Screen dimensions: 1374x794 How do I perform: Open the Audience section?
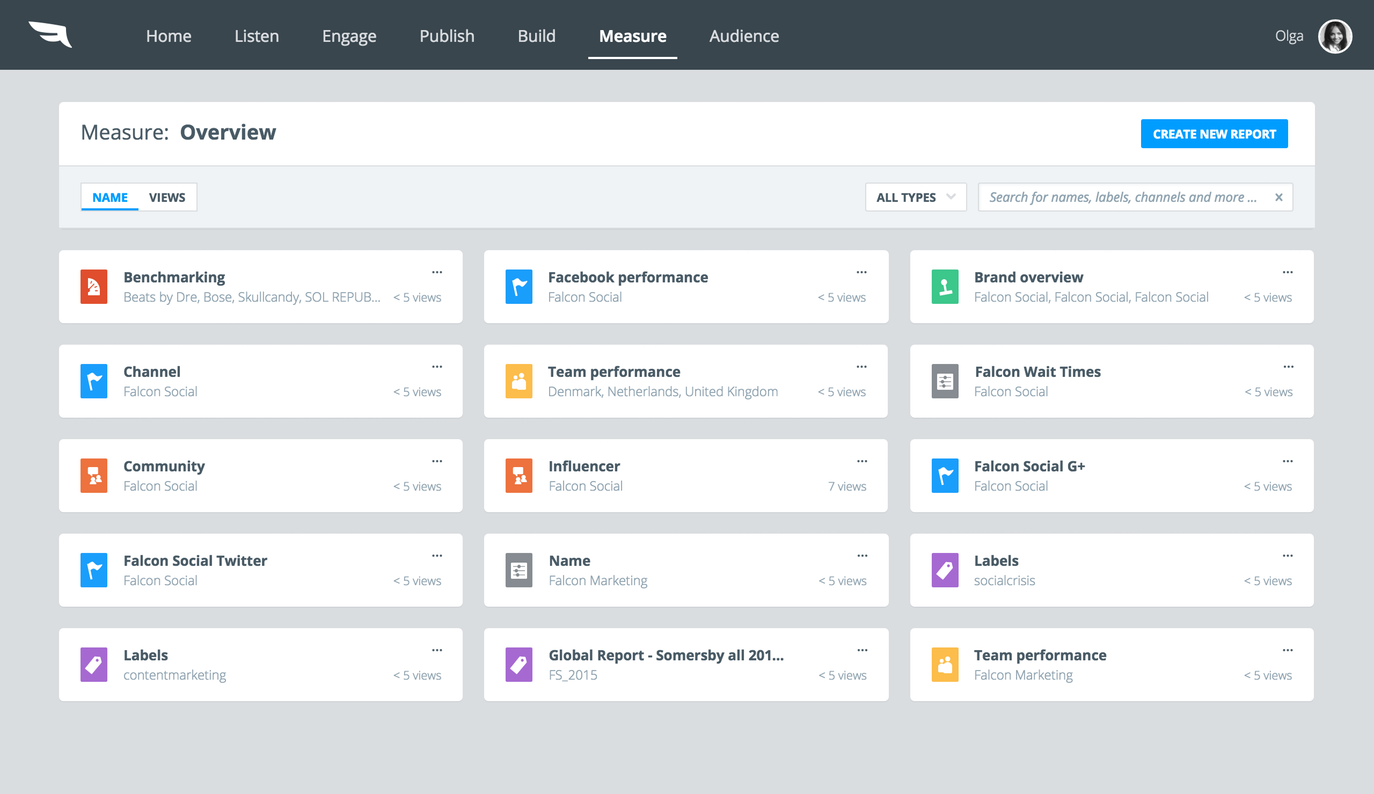pos(744,36)
